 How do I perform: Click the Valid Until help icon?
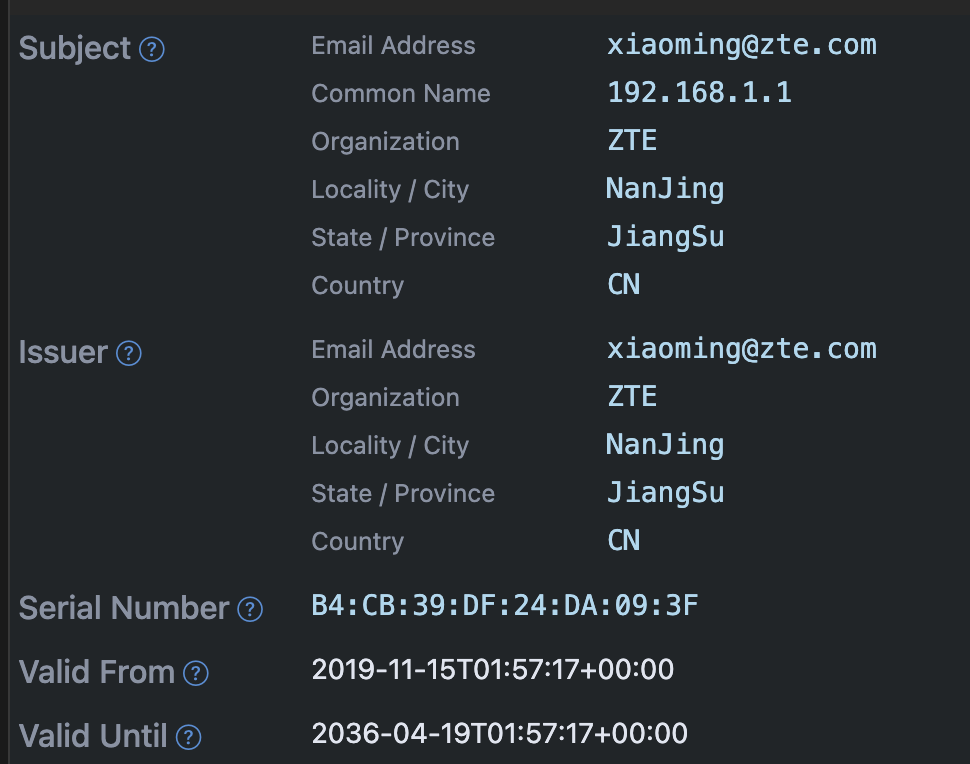pos(188,737)
